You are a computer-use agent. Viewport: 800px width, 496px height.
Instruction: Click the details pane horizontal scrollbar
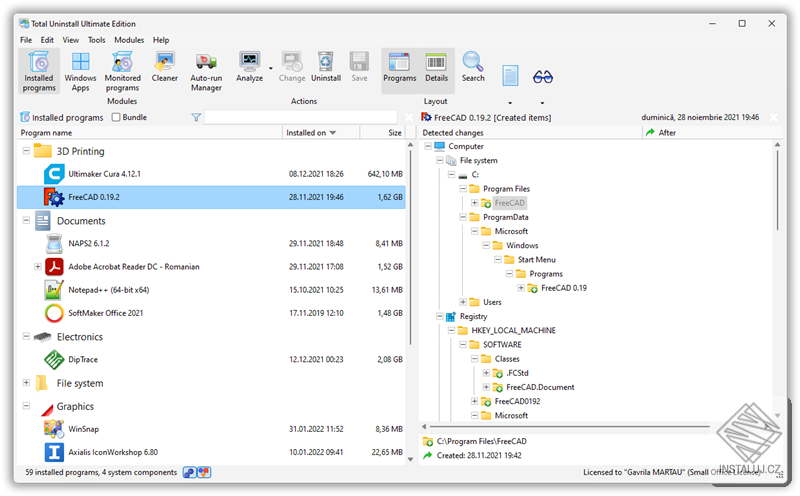[570, 427]
